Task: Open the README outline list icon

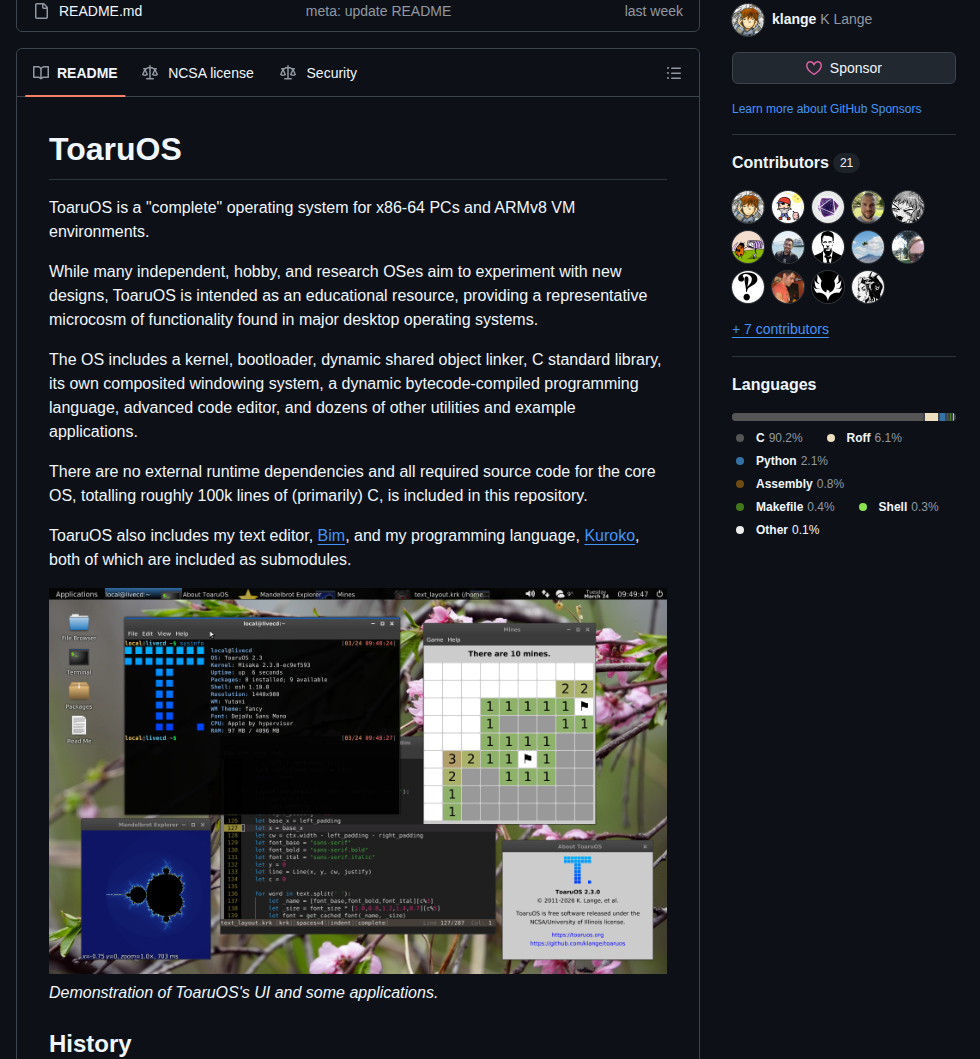Action: coord(673,73)
